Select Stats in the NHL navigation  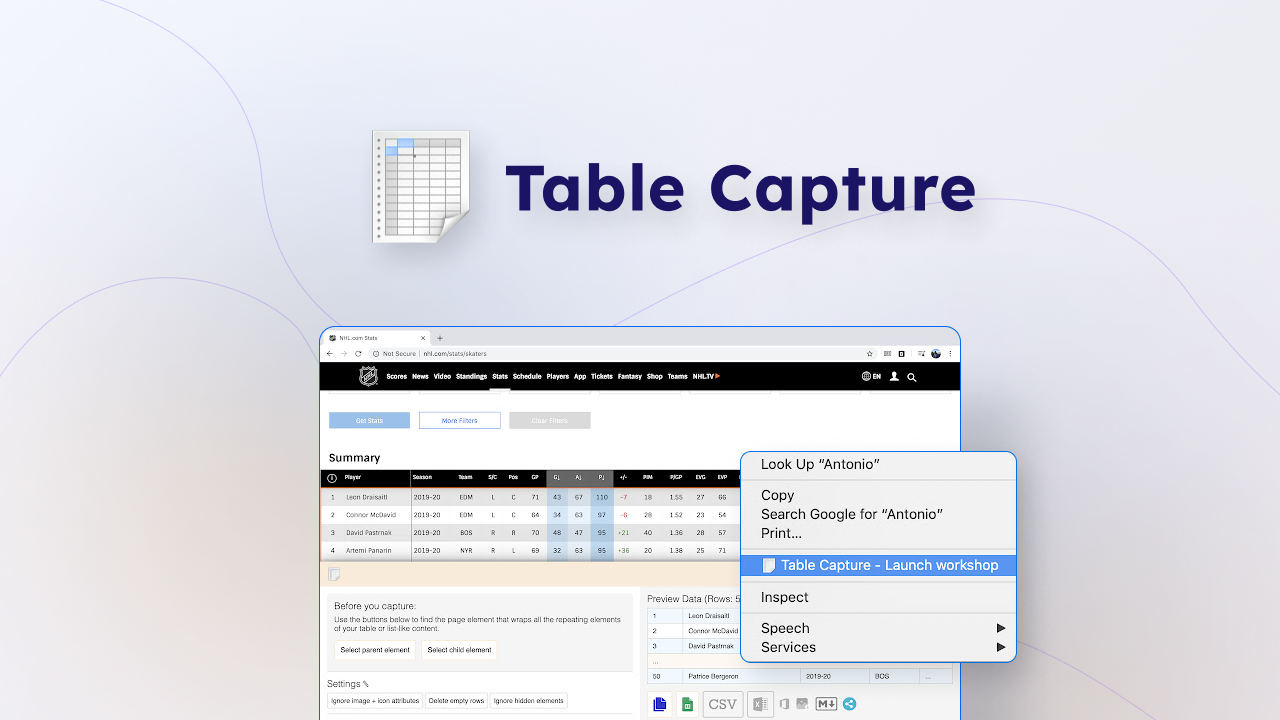click(499, 377)
